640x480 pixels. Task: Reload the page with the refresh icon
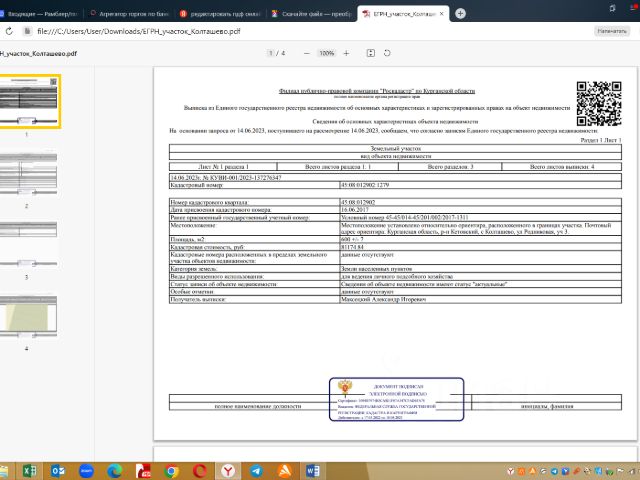(9, 31)
